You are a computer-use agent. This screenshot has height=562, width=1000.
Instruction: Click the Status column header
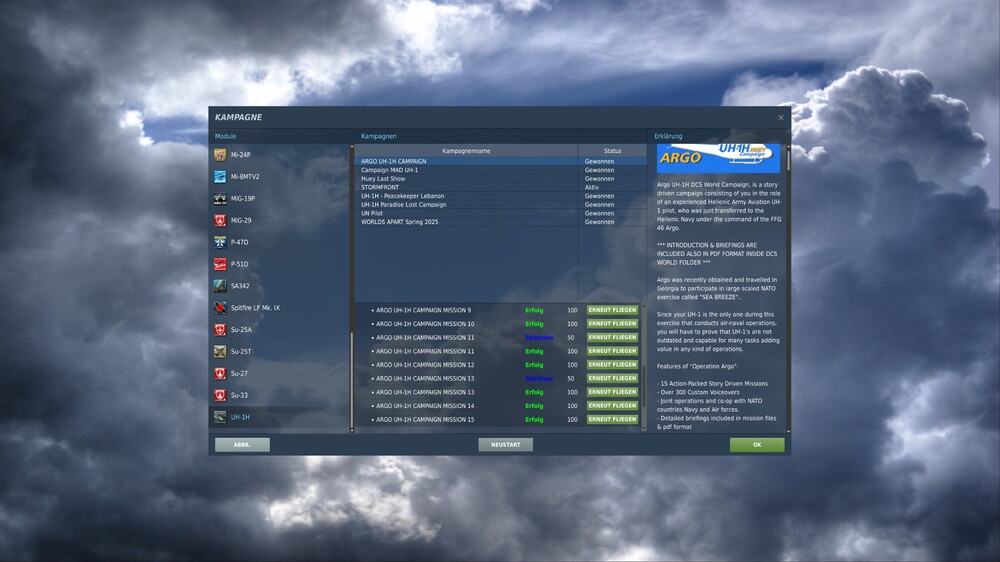pyautogui.click(x=612, y=151)
